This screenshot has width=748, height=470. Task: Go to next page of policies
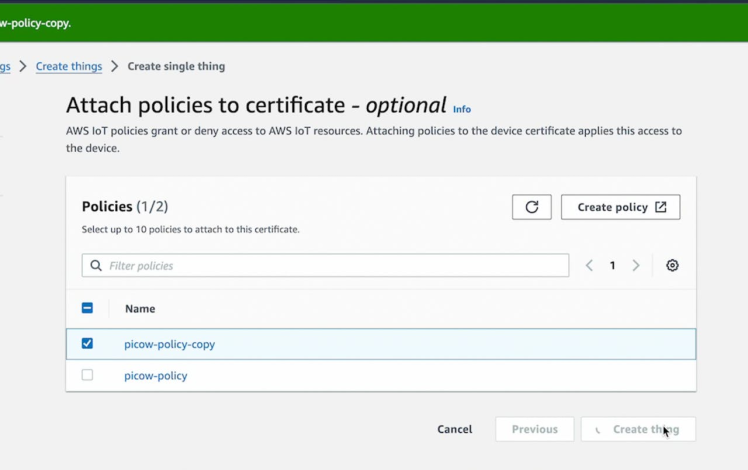tap(636, 266)
